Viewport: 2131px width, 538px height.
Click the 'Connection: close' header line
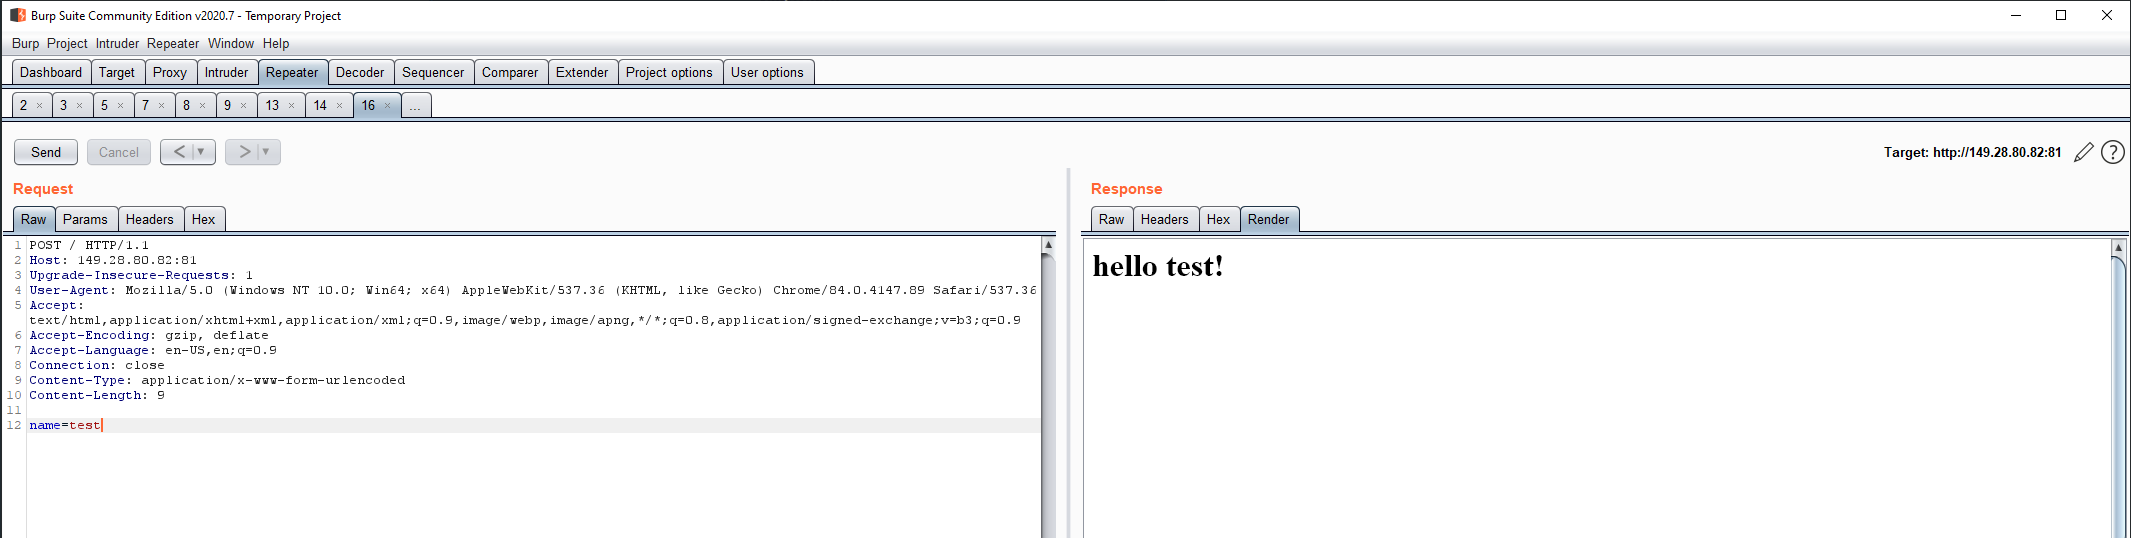[97, 365]
